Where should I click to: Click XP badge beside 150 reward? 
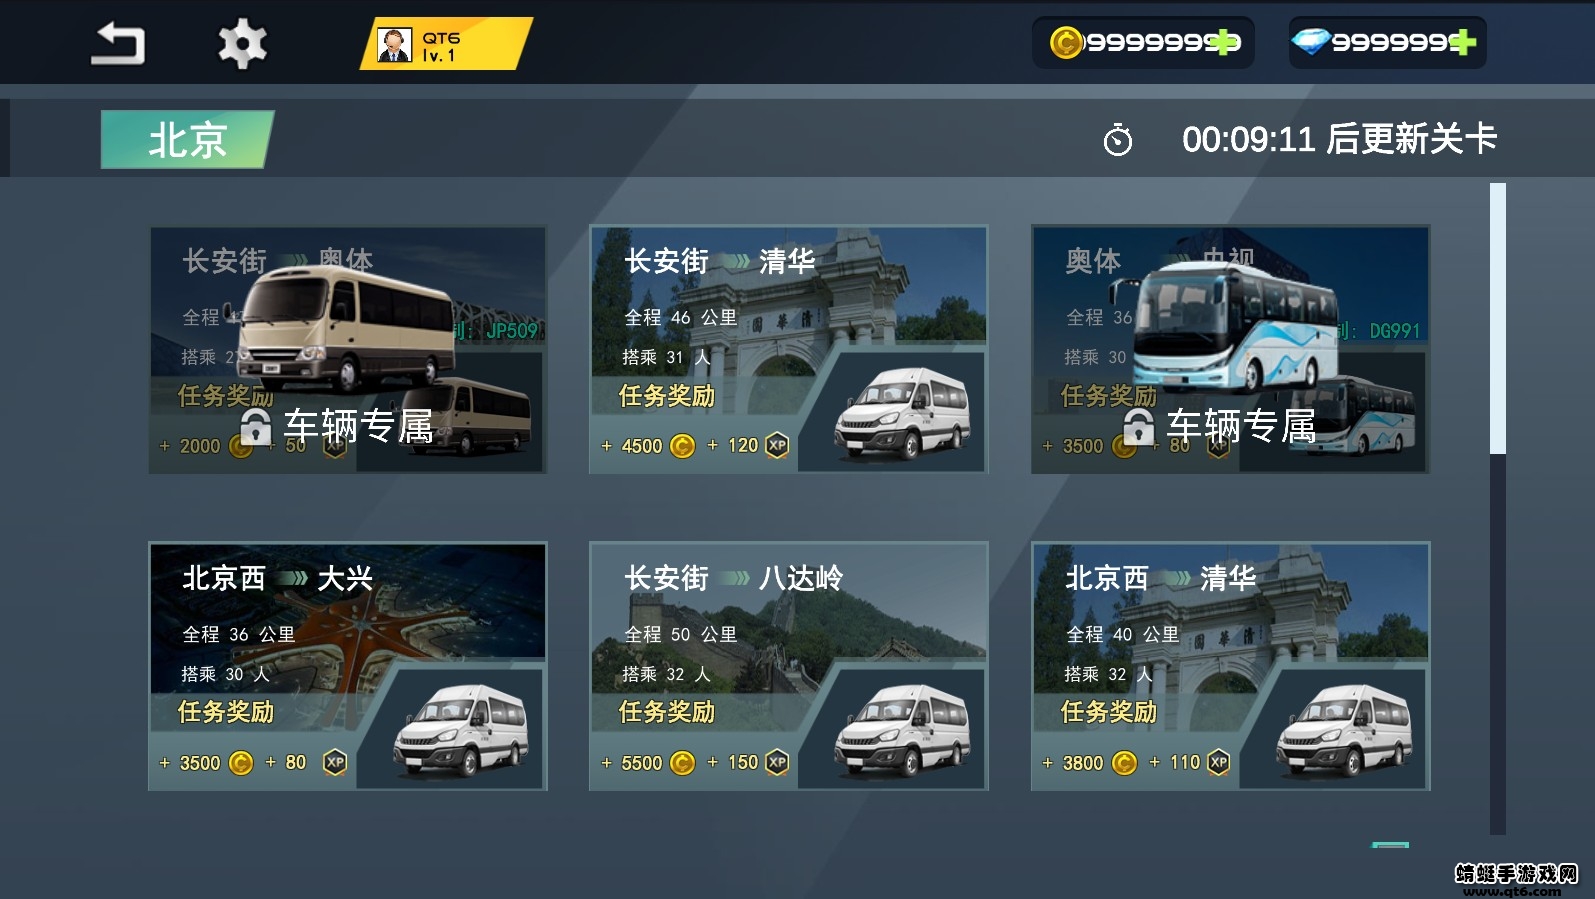777,763
